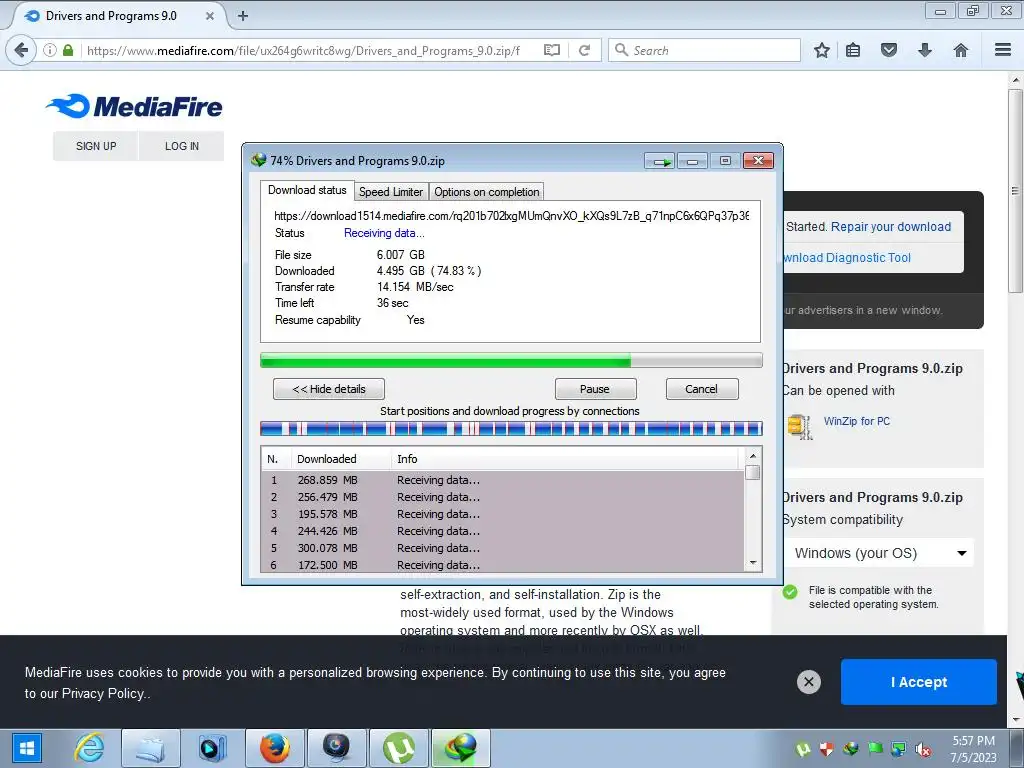Open the Options on completion tab
Screen dimensions: 1024x768
(487, 192)
